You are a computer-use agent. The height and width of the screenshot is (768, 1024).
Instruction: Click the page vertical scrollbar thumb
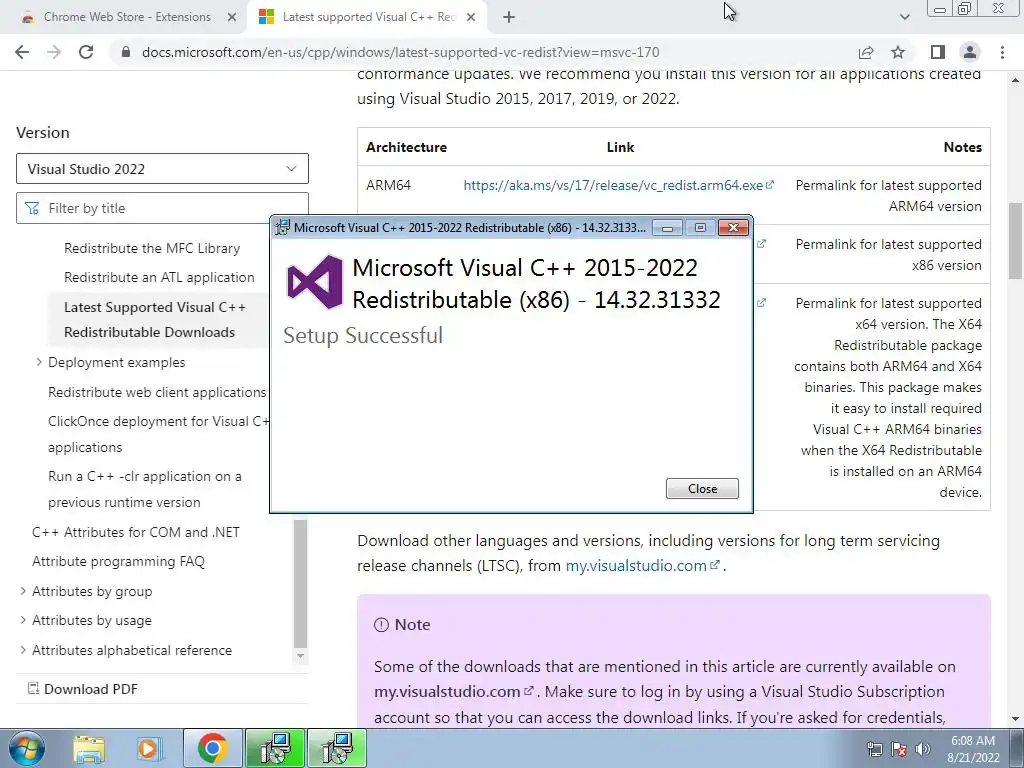1016,241
